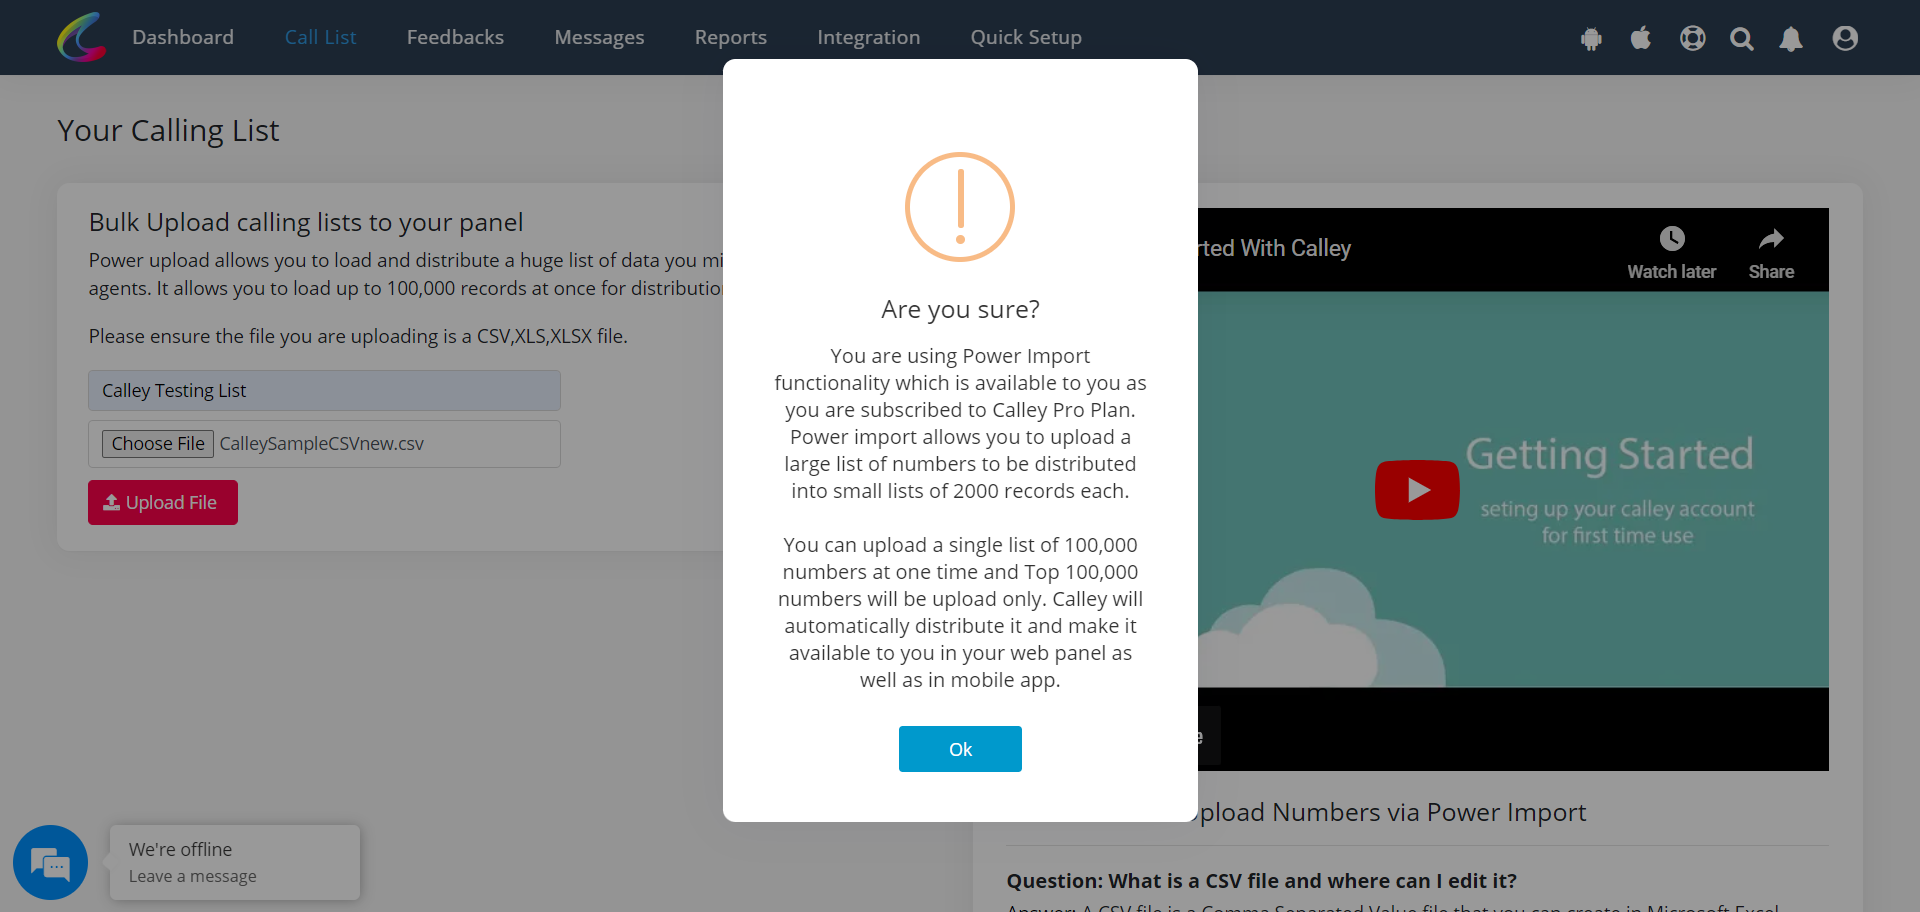Image resolution: width=1920 pixels, height=912 pixels.
Task: Click the 'pload Numbers via Power Import' heading
Action: [1392, 812]
